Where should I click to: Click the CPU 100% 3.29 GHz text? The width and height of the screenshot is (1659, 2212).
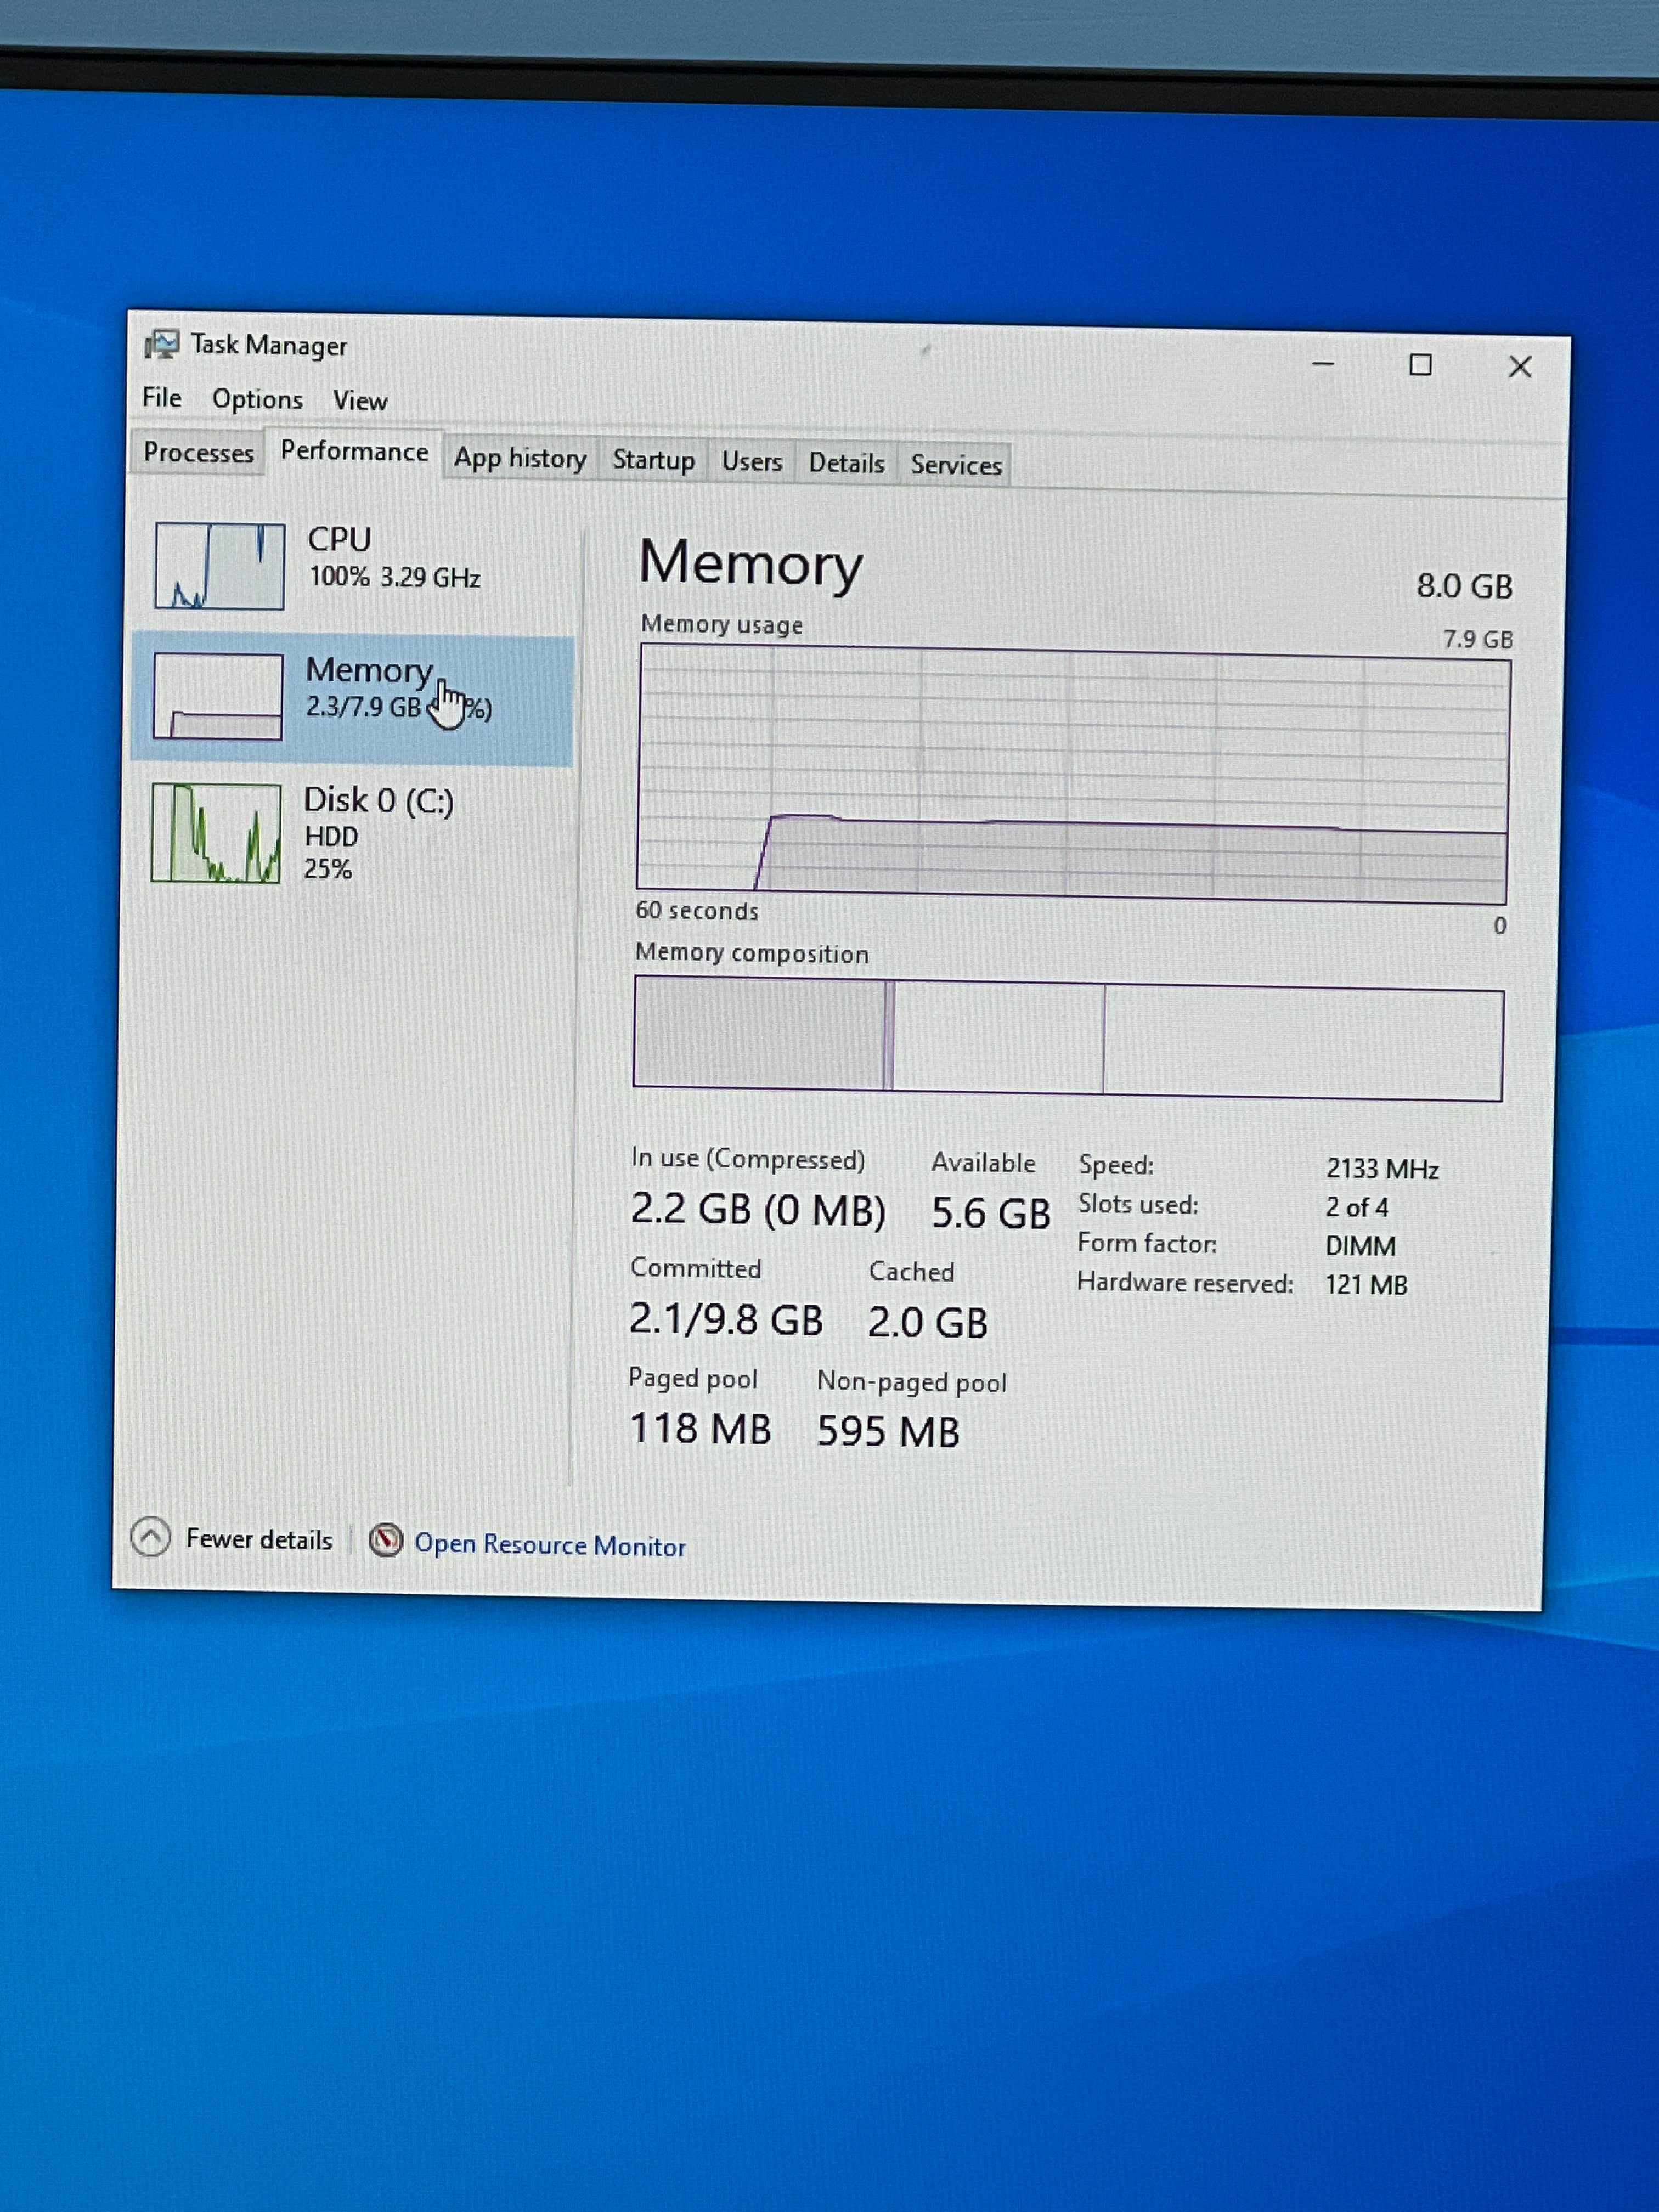coord(394,577)
